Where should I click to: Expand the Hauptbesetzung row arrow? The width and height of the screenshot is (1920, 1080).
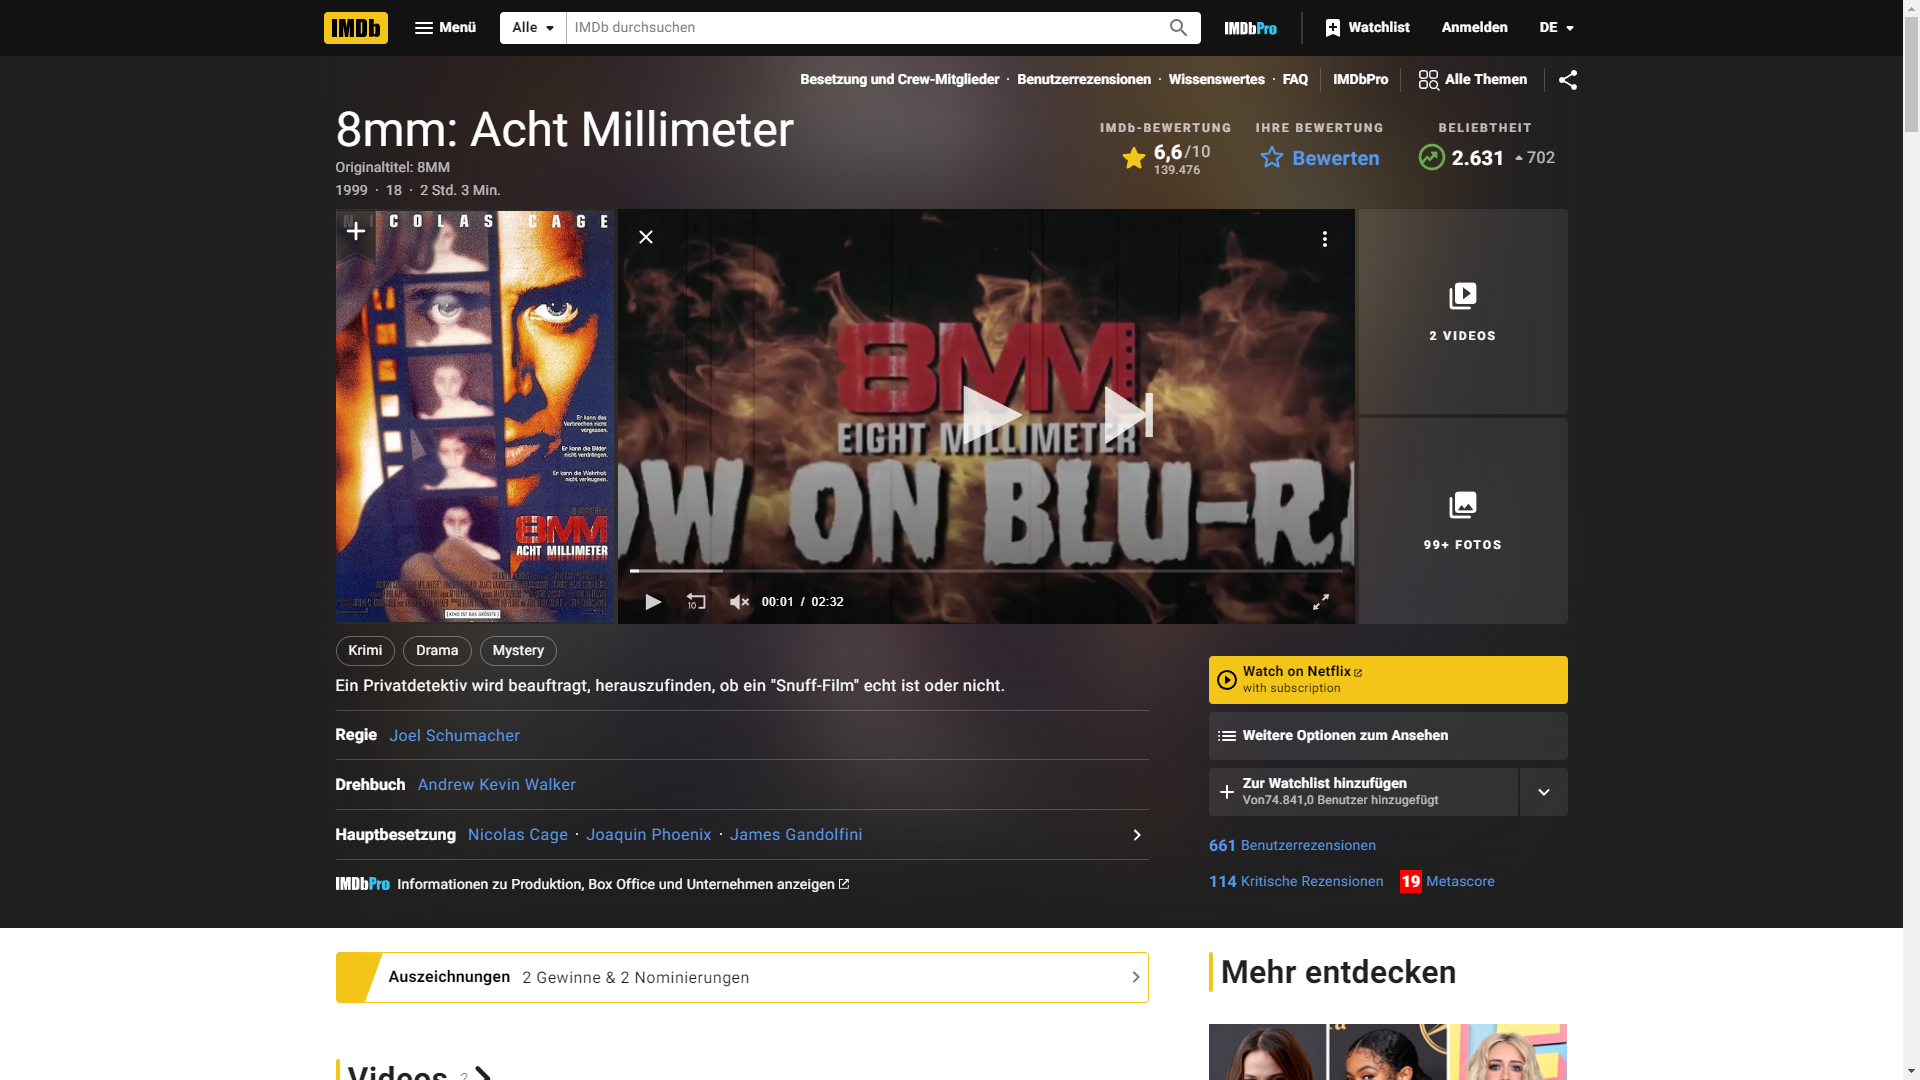(x=1137, y=835)
